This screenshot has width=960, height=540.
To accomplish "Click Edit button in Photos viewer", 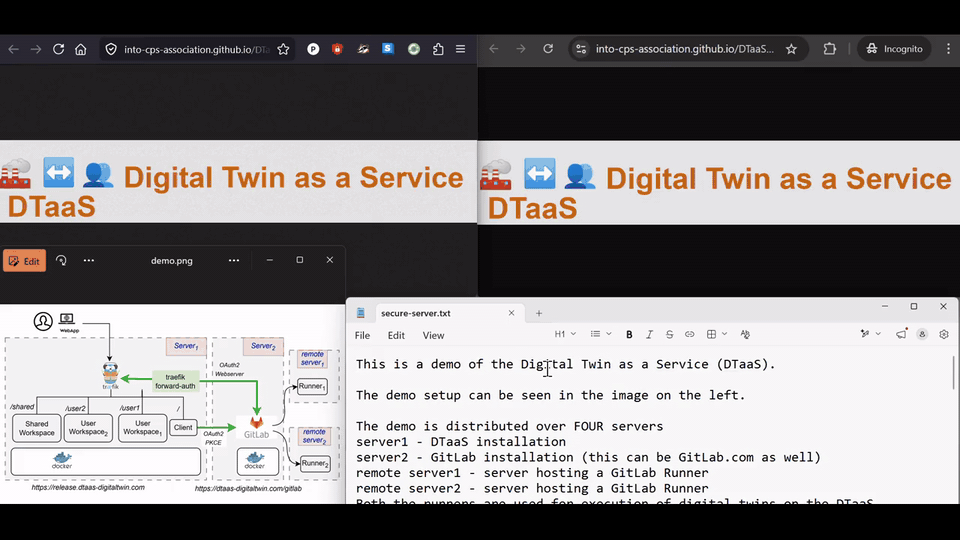I will pyautogui.click(x=24, y=261).
